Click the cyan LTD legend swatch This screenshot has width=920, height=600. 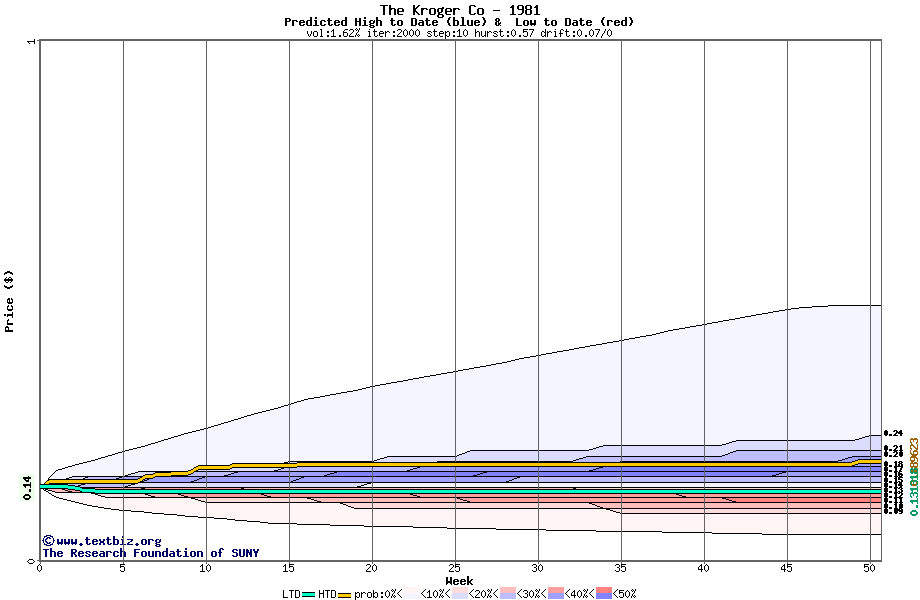pyautogui.click(x=309, y=595)
